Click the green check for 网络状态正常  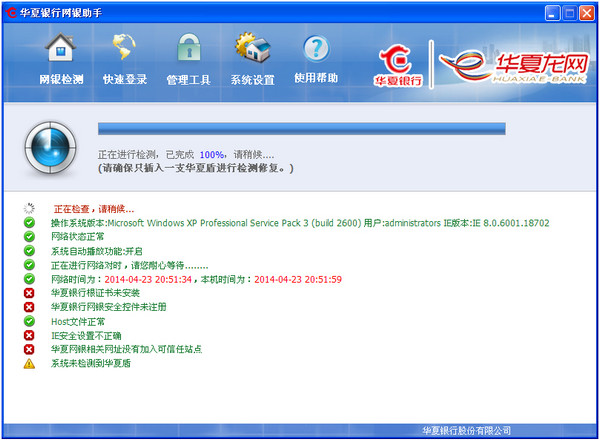pos(29,236)
